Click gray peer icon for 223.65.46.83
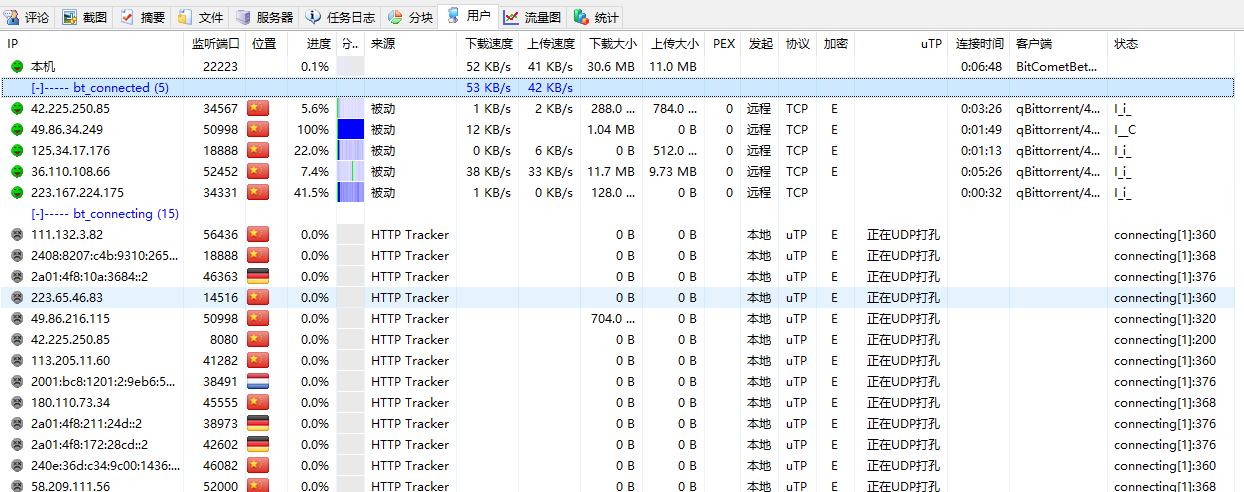Image resolution: width=1244 pixels, height=492 pixels. point(17,297)
